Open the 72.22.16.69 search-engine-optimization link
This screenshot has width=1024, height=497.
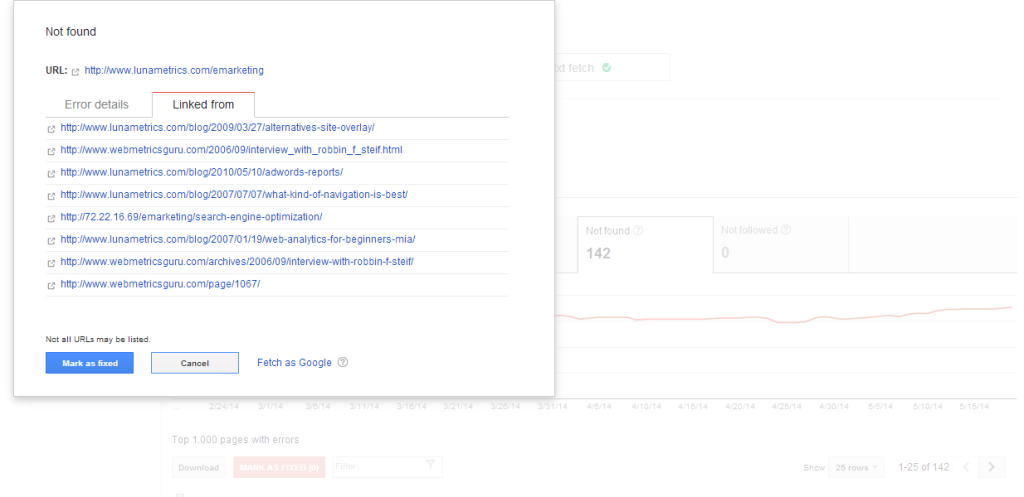tap(191, 216)
